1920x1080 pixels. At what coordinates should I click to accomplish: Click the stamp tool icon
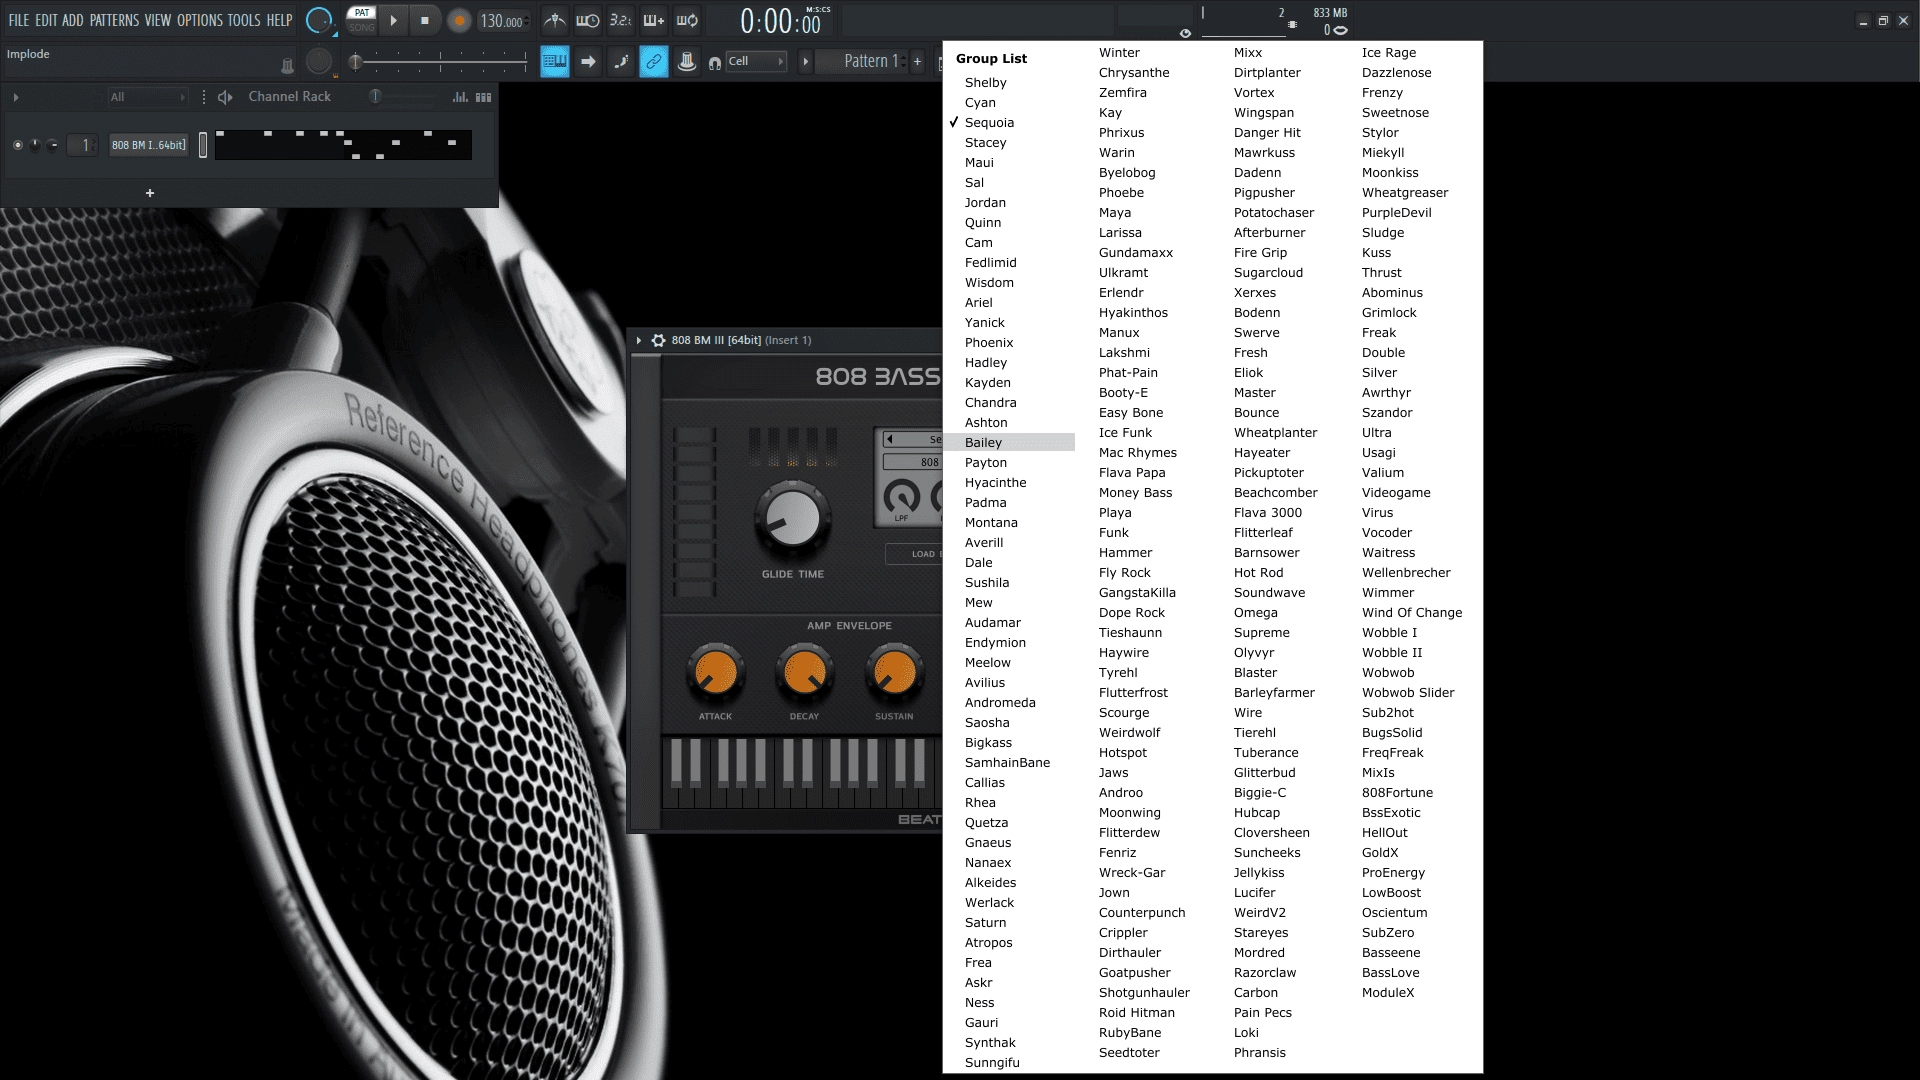tap(687, 62)
